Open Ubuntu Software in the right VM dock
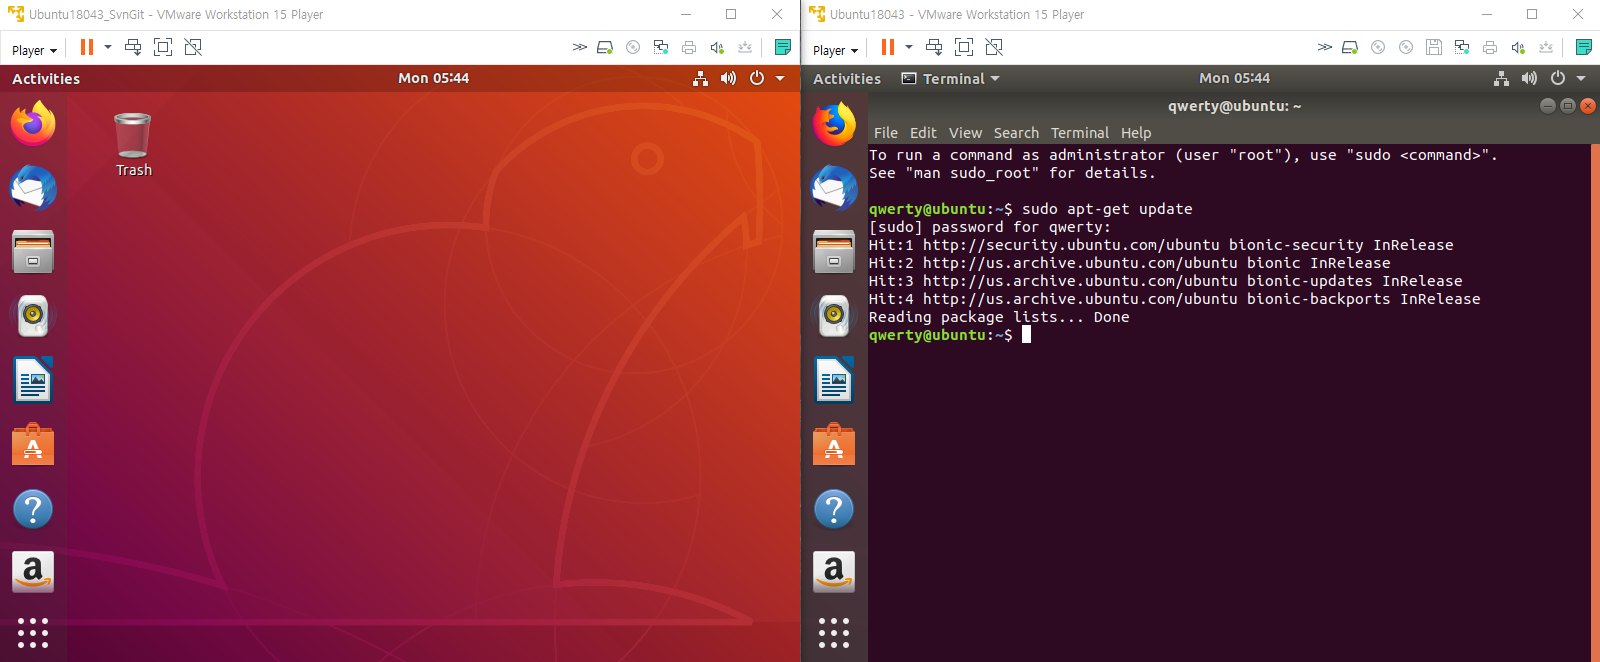Viewport: 1600px width, 662px height. (x=835, y=444)
